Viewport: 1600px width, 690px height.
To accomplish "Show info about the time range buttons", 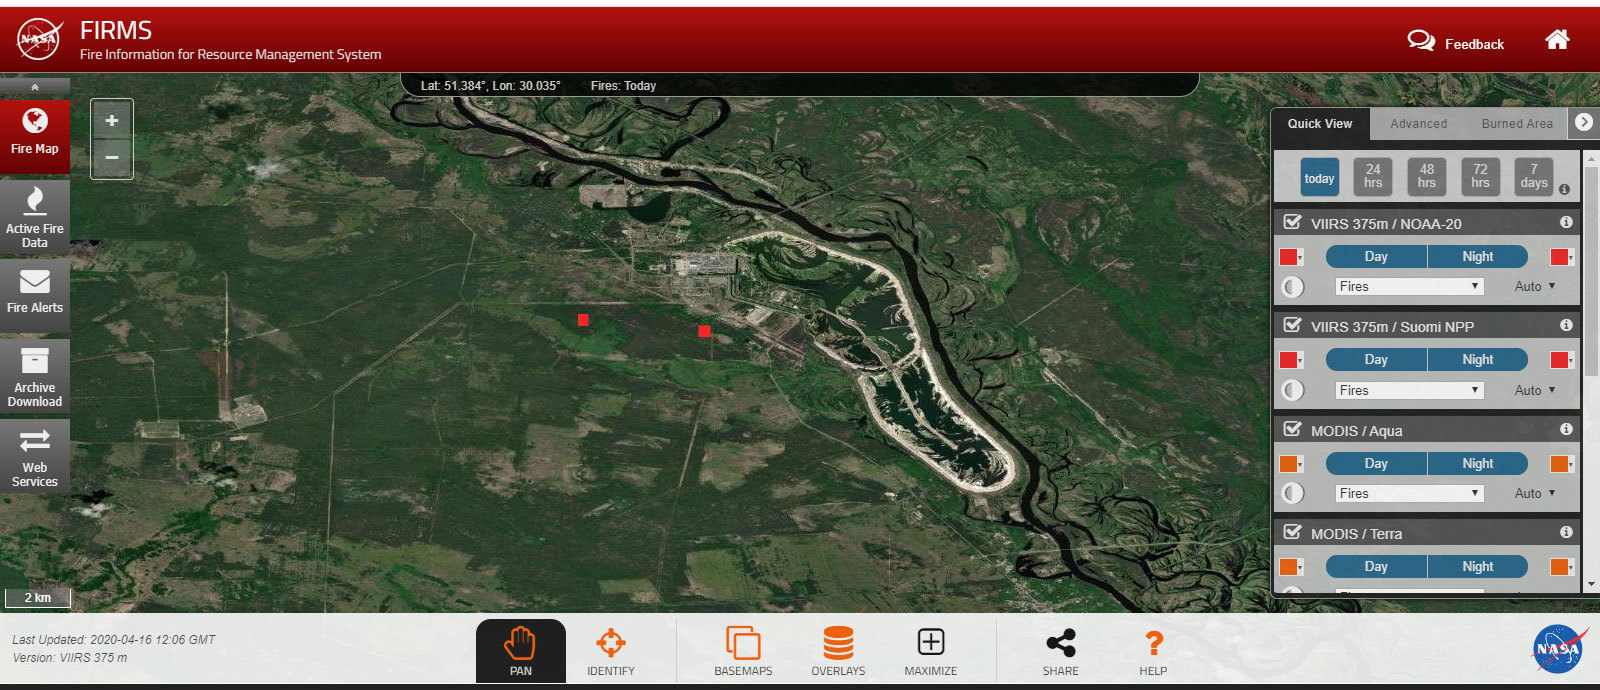I will coord(1564,189).
